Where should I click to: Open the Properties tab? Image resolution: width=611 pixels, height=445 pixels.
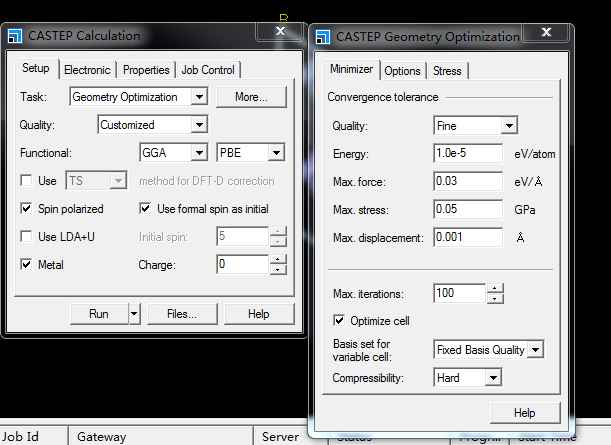pyautogui.click(x=146, y=70)
